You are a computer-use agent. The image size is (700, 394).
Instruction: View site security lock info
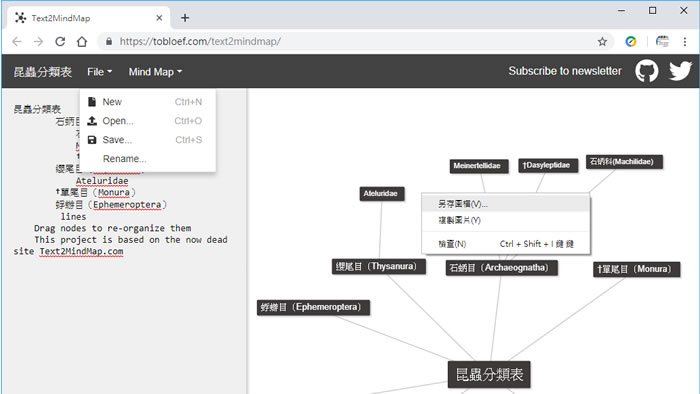108,41
